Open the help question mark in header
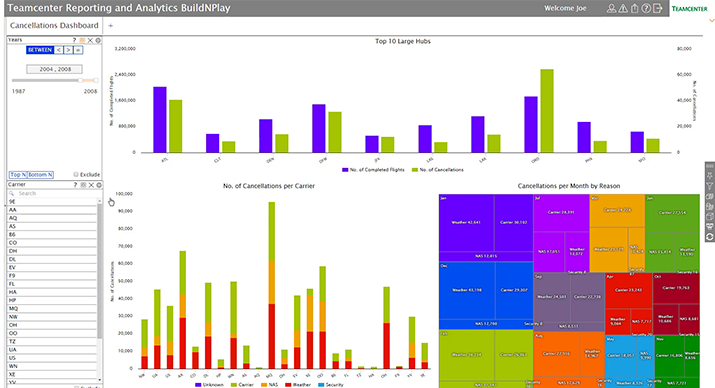The width and height of the screenshot is (715, 388). click(646, 8)
